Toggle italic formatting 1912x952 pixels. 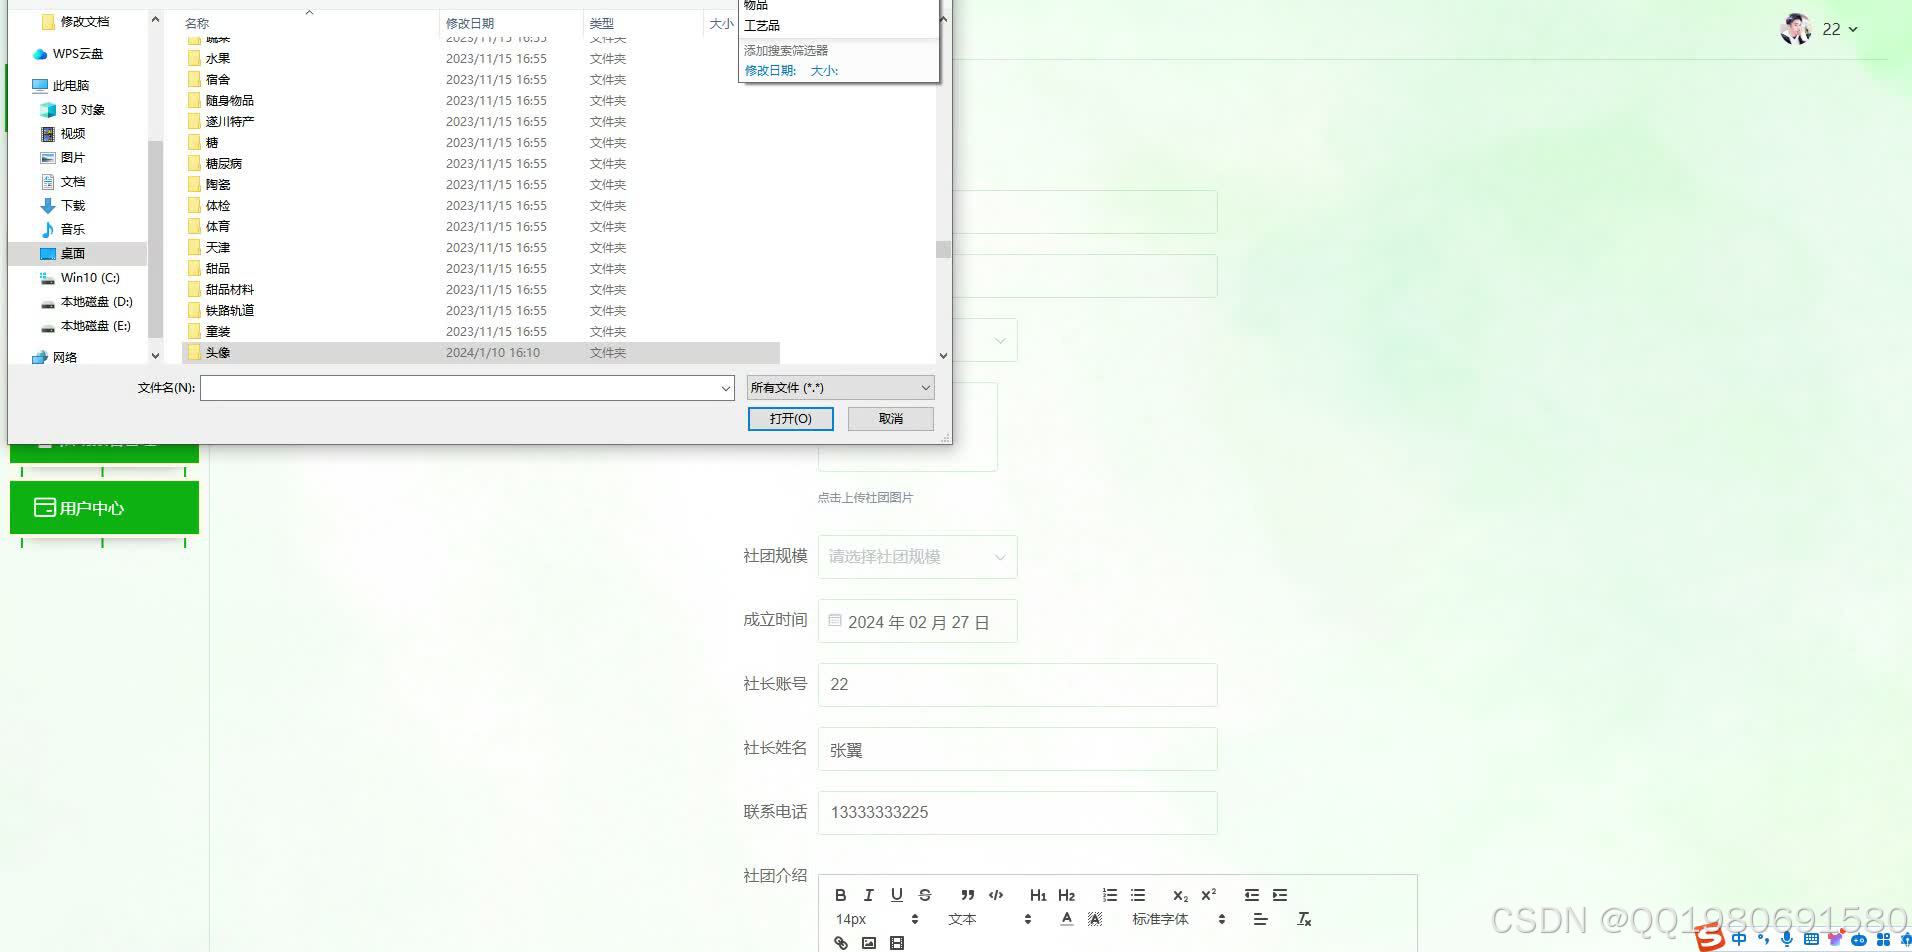coord(869,895)
